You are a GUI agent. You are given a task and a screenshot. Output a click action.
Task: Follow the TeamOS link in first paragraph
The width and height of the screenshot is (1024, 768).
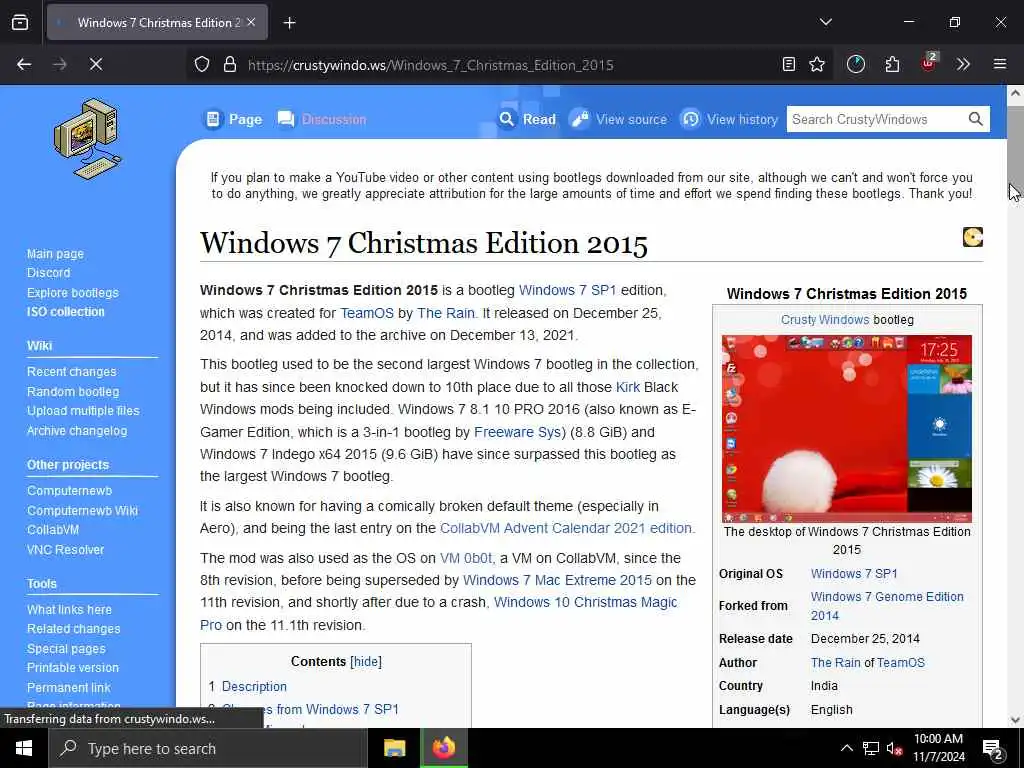[367, 313]
